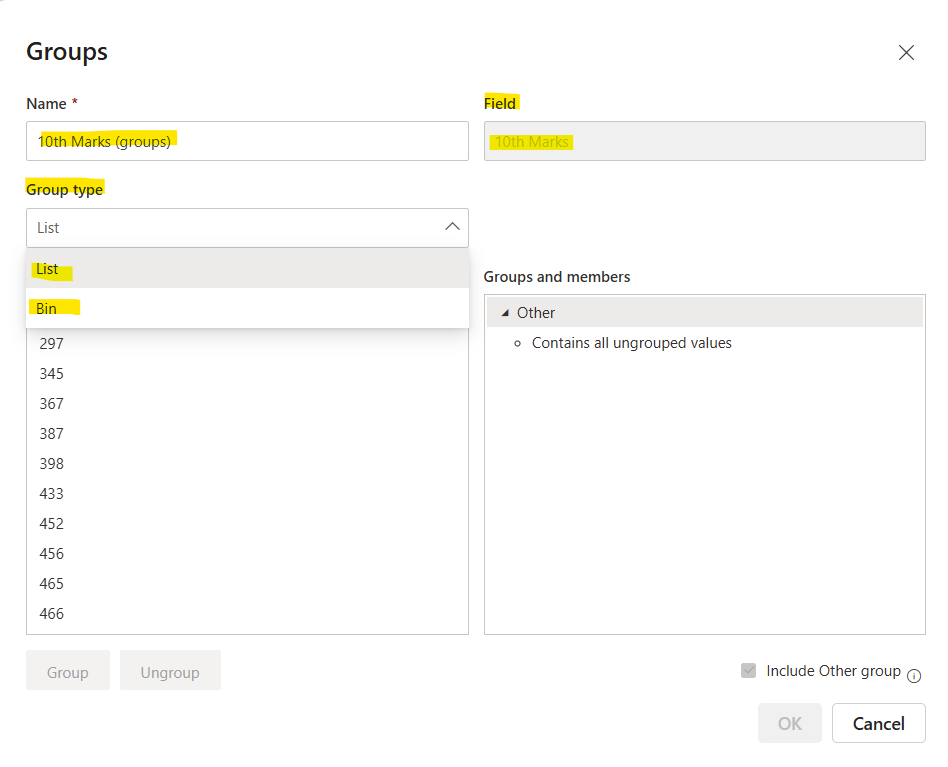Select the Other group under Groups and members
This screenshot has width=948, height=767.
(x=536, y=312)
